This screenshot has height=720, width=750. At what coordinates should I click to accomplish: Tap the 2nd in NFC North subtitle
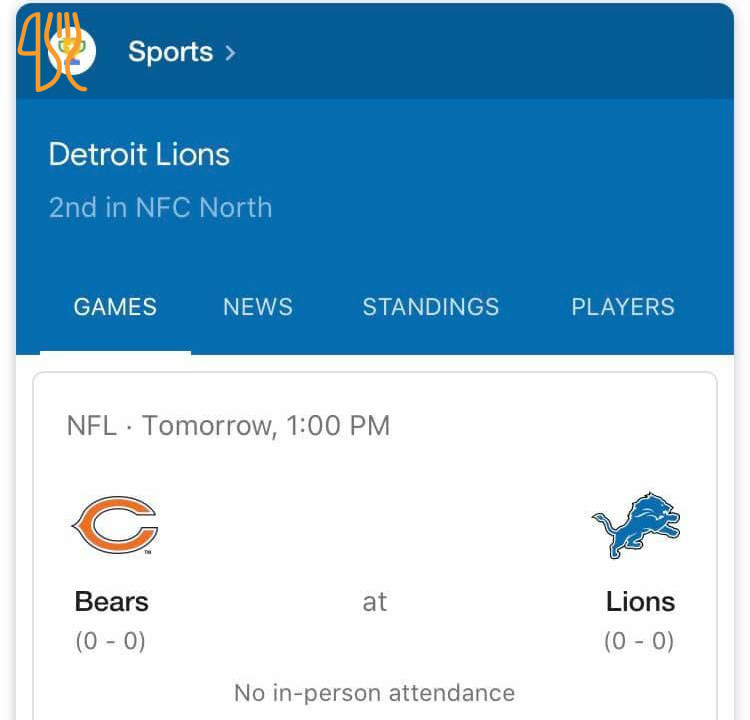pos(160,208)
